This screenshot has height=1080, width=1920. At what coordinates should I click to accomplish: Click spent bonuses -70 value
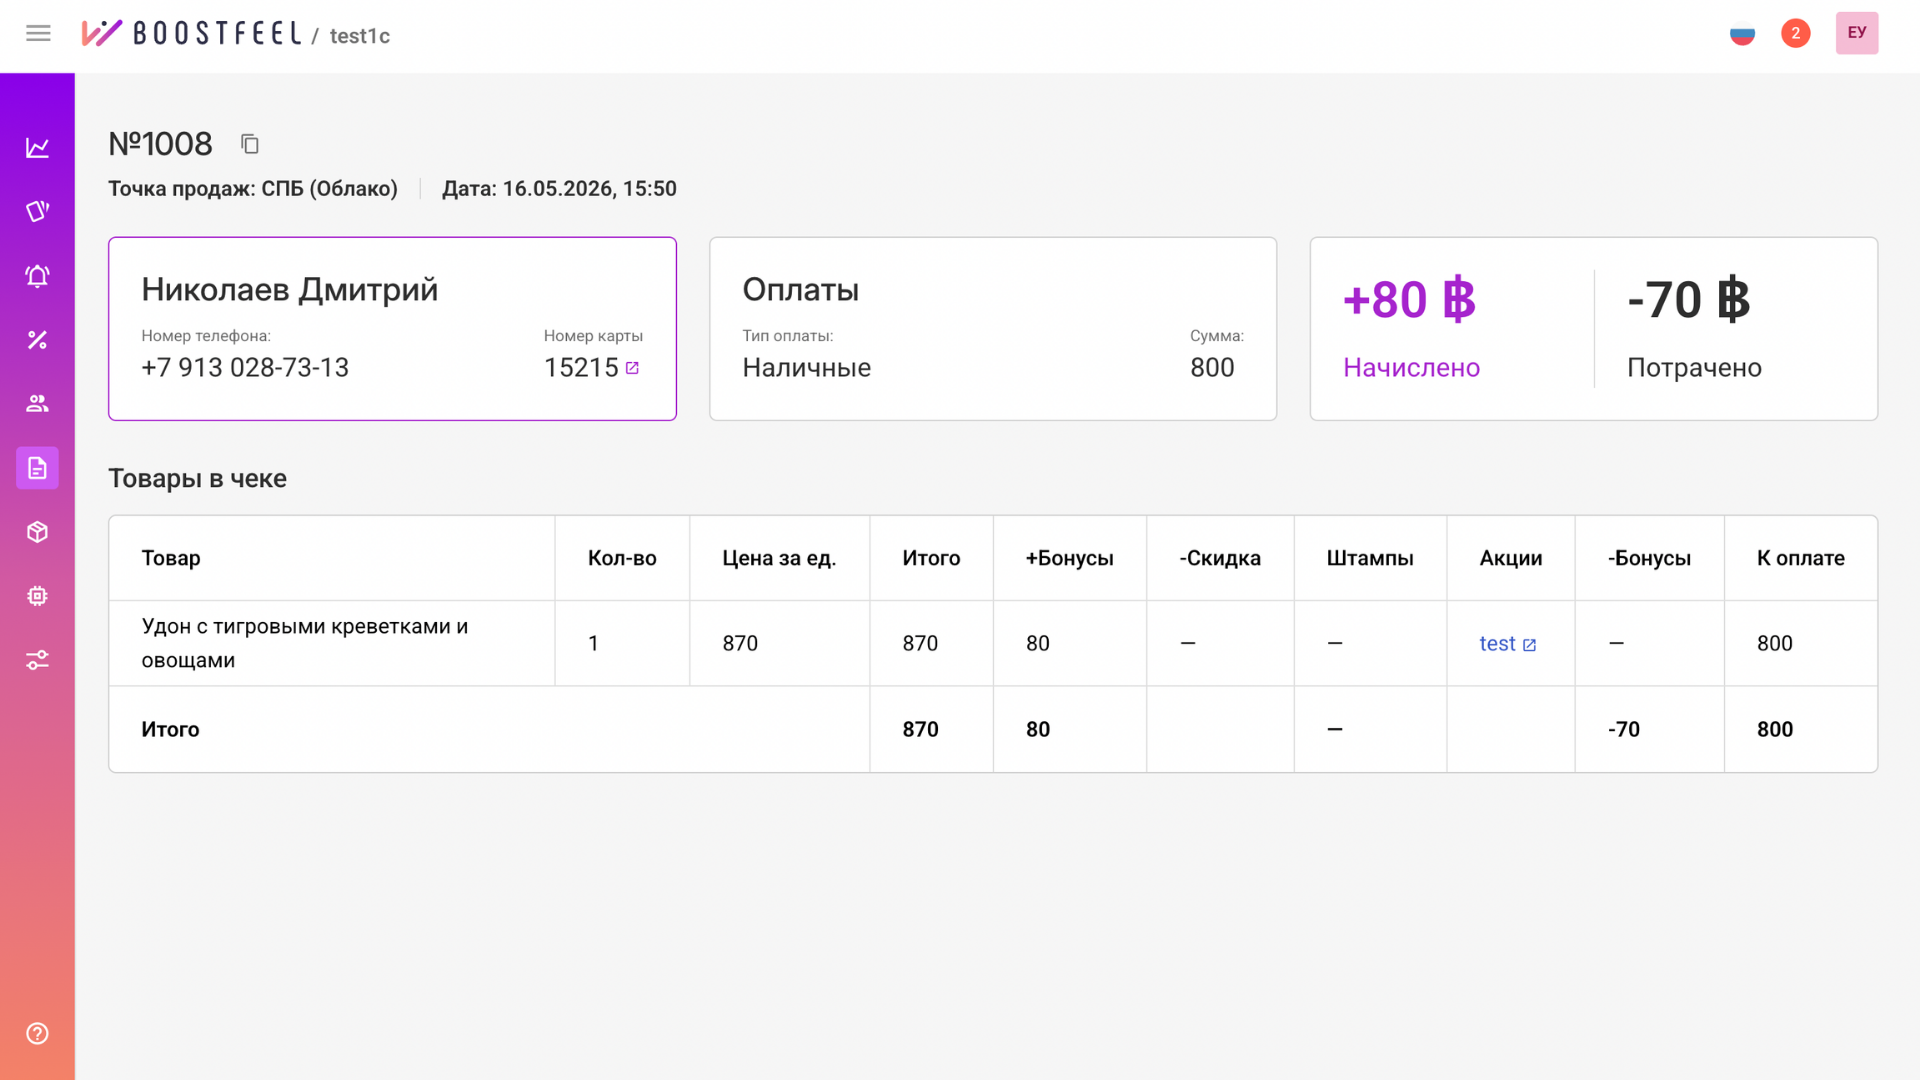[1688, 299]
